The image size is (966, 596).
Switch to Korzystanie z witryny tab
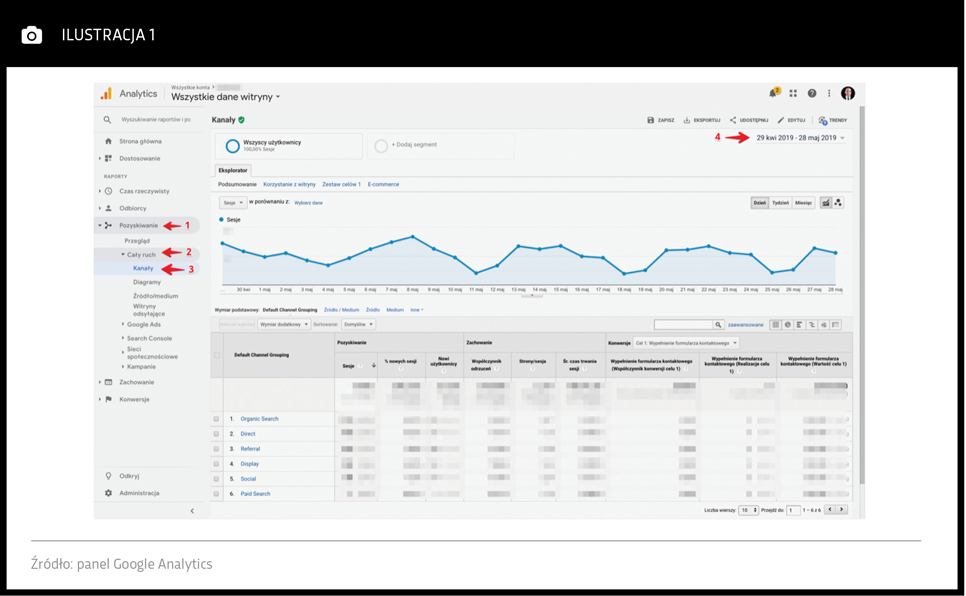click(289, 184)
